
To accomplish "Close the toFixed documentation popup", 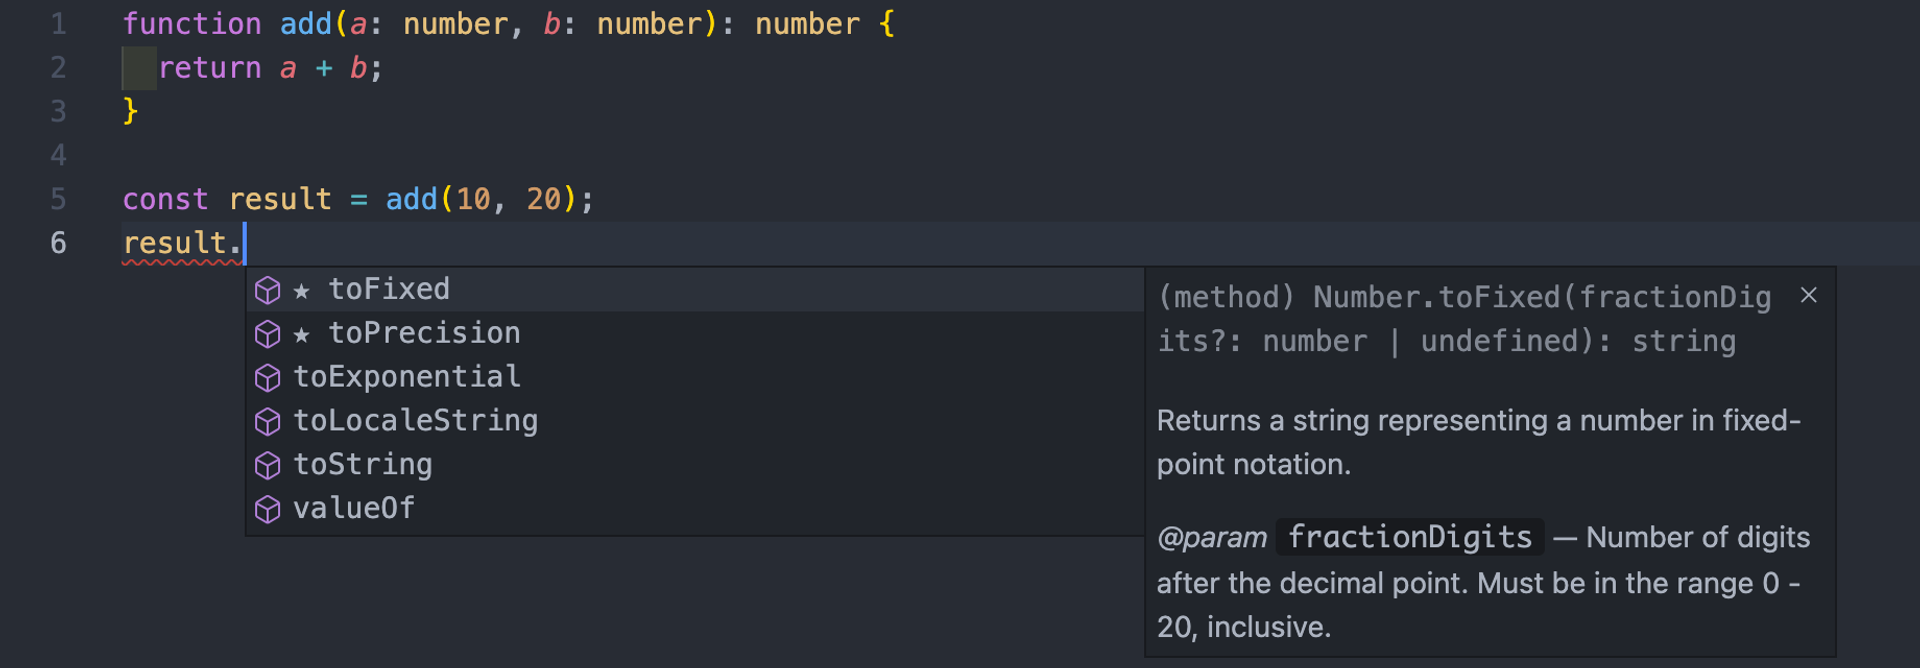I will (1808, 295).
